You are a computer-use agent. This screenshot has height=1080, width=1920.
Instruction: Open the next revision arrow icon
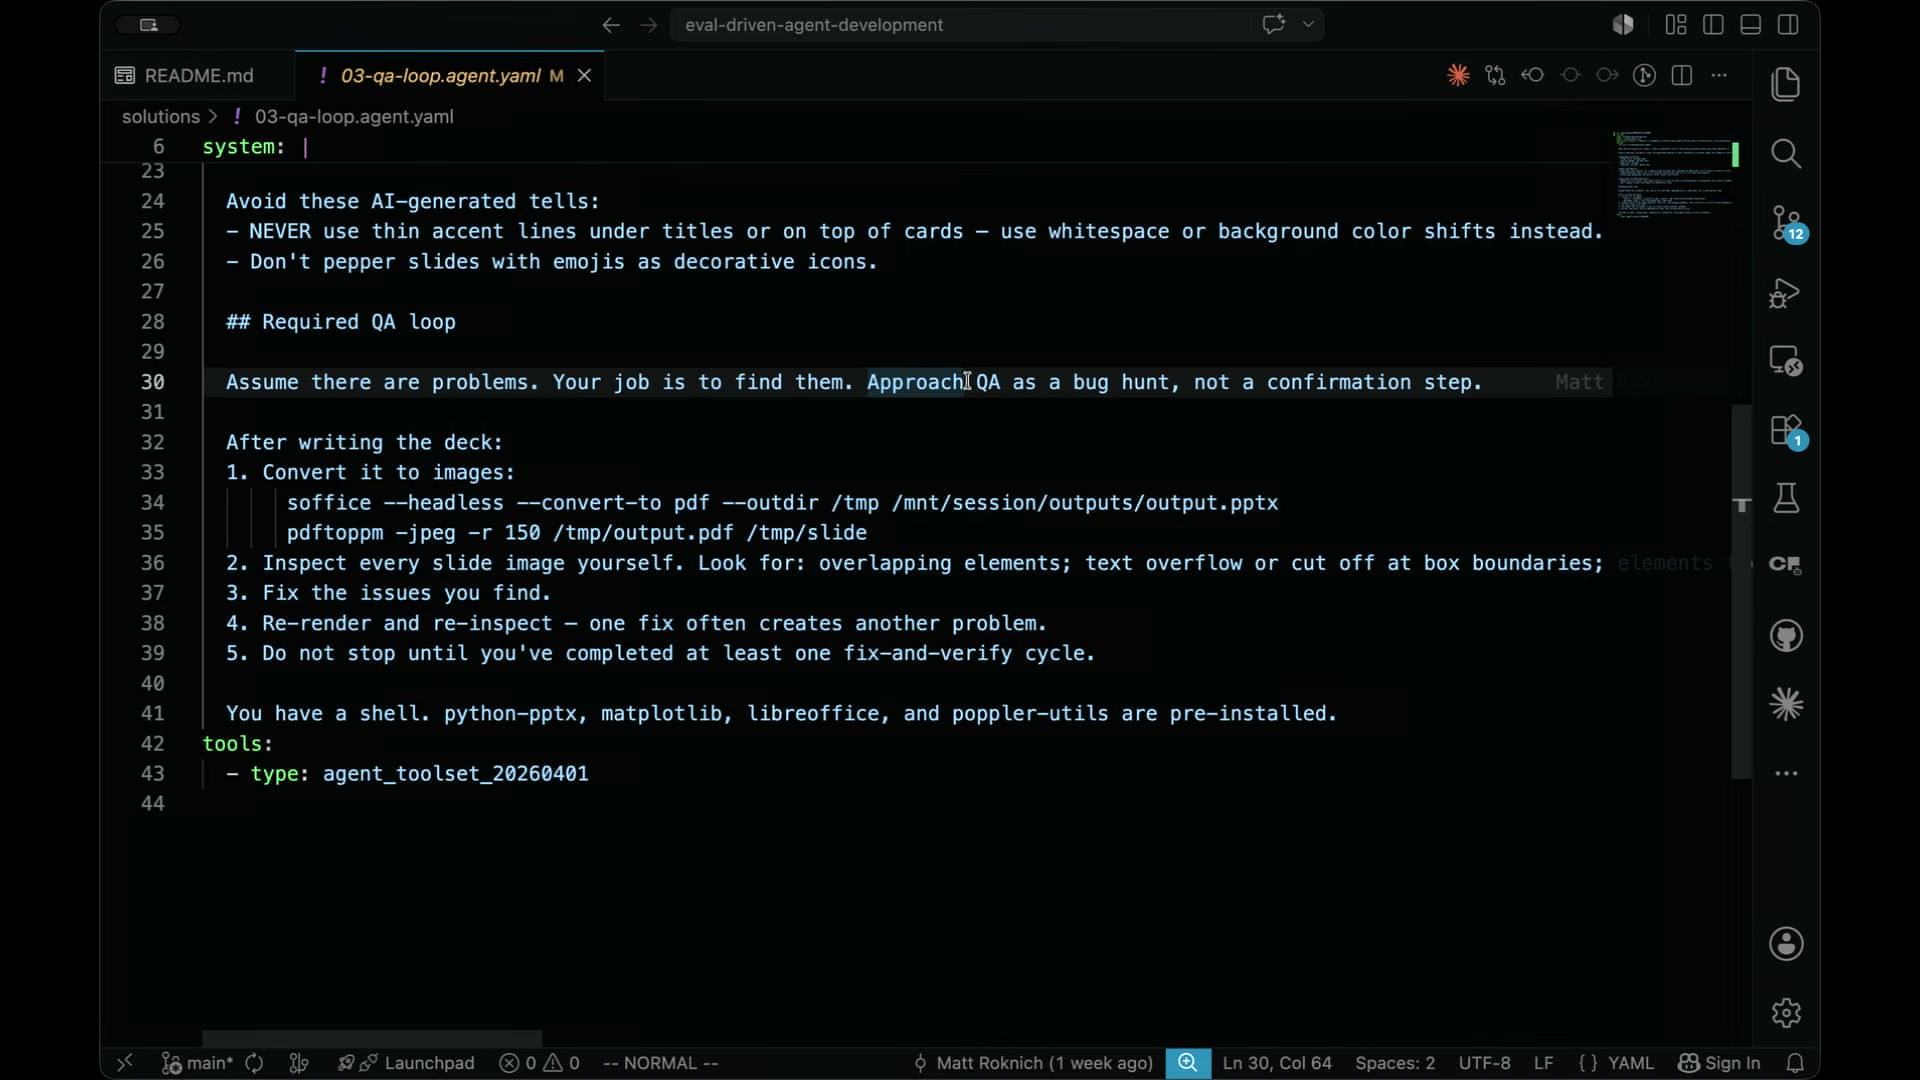pyautogui.click(x=1607, y=75)
